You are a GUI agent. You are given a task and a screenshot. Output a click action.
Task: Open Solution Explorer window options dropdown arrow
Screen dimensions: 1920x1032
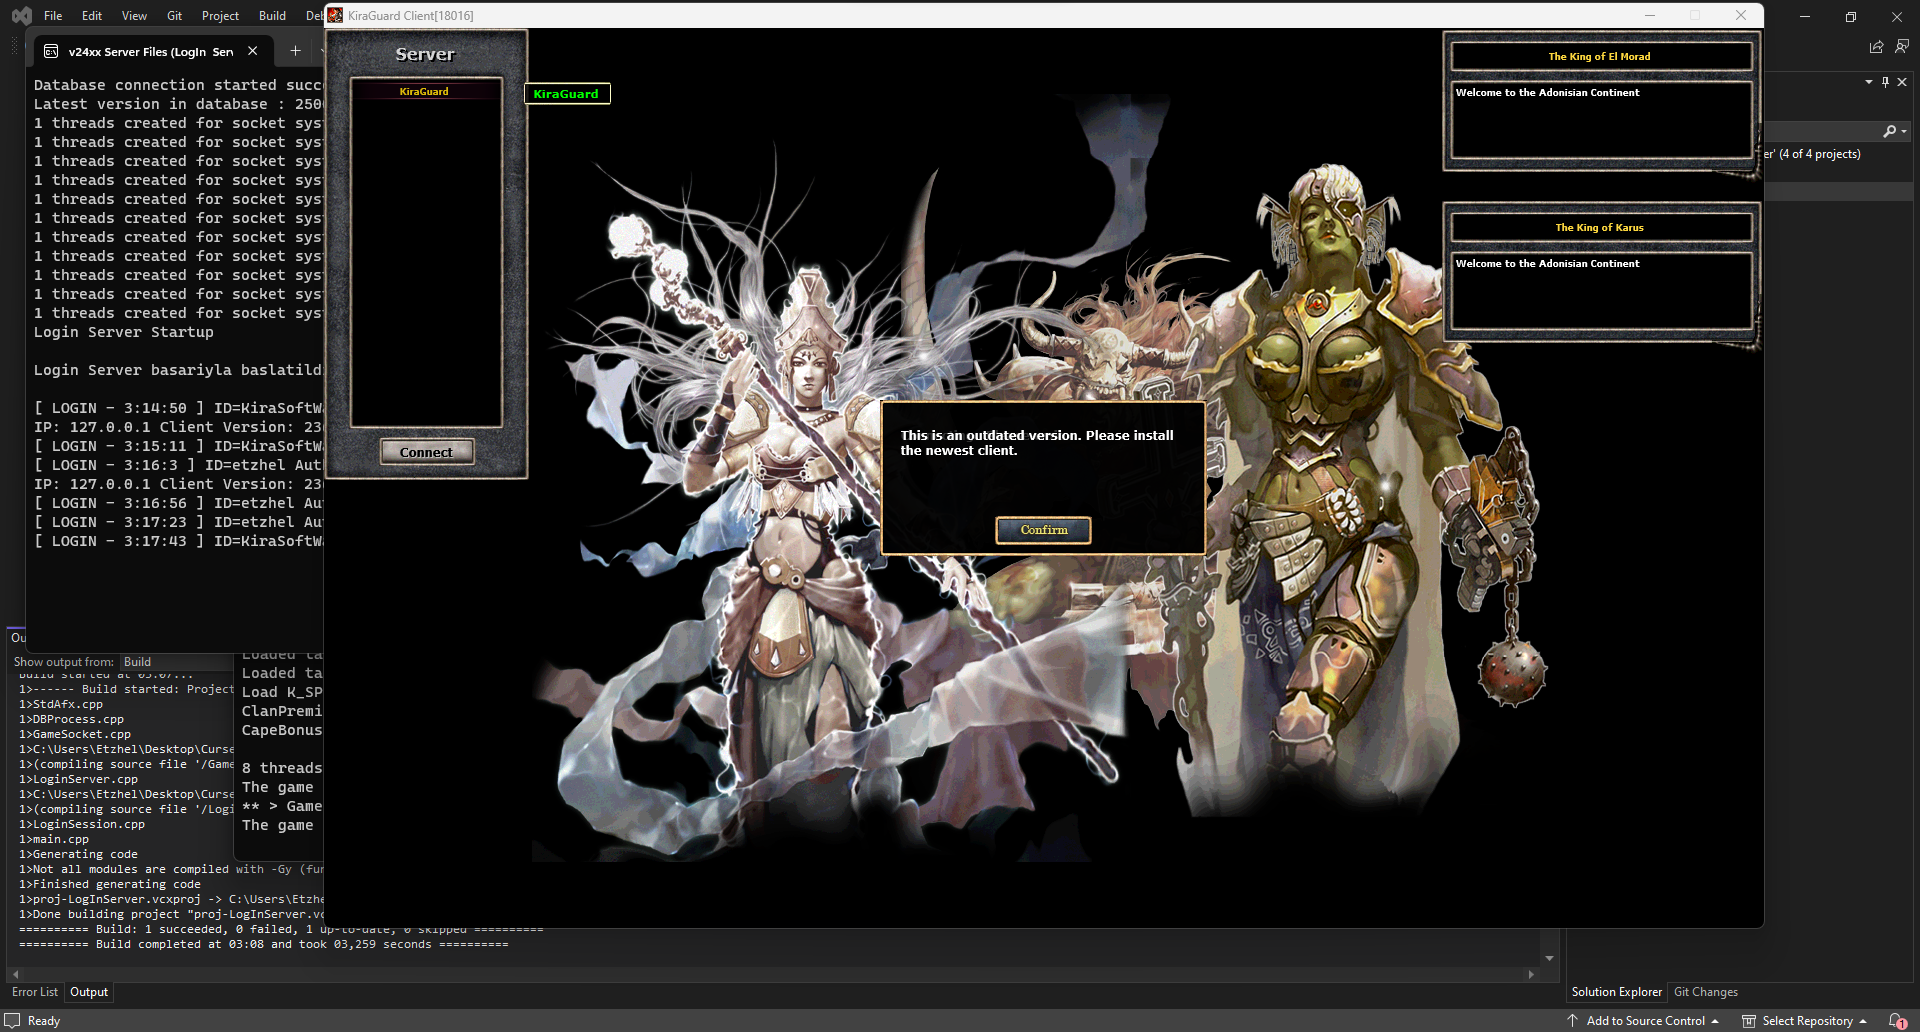pyautogui.click(x=1868, y=82)
